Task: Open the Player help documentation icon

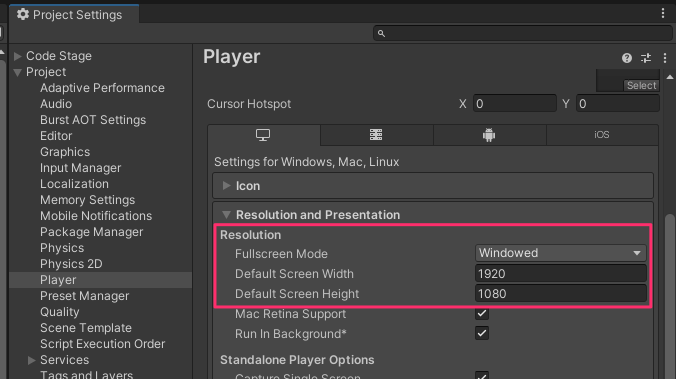Action: [x=627, y=58]
